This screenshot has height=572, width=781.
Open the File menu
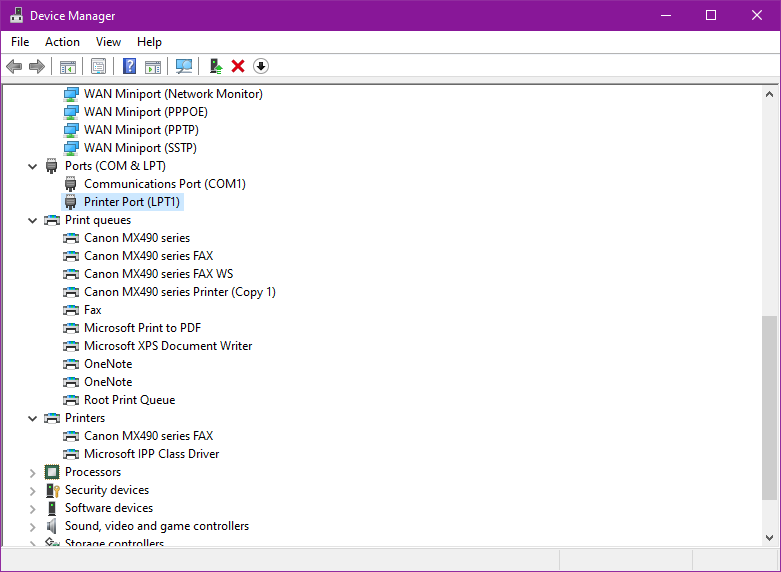20,42
